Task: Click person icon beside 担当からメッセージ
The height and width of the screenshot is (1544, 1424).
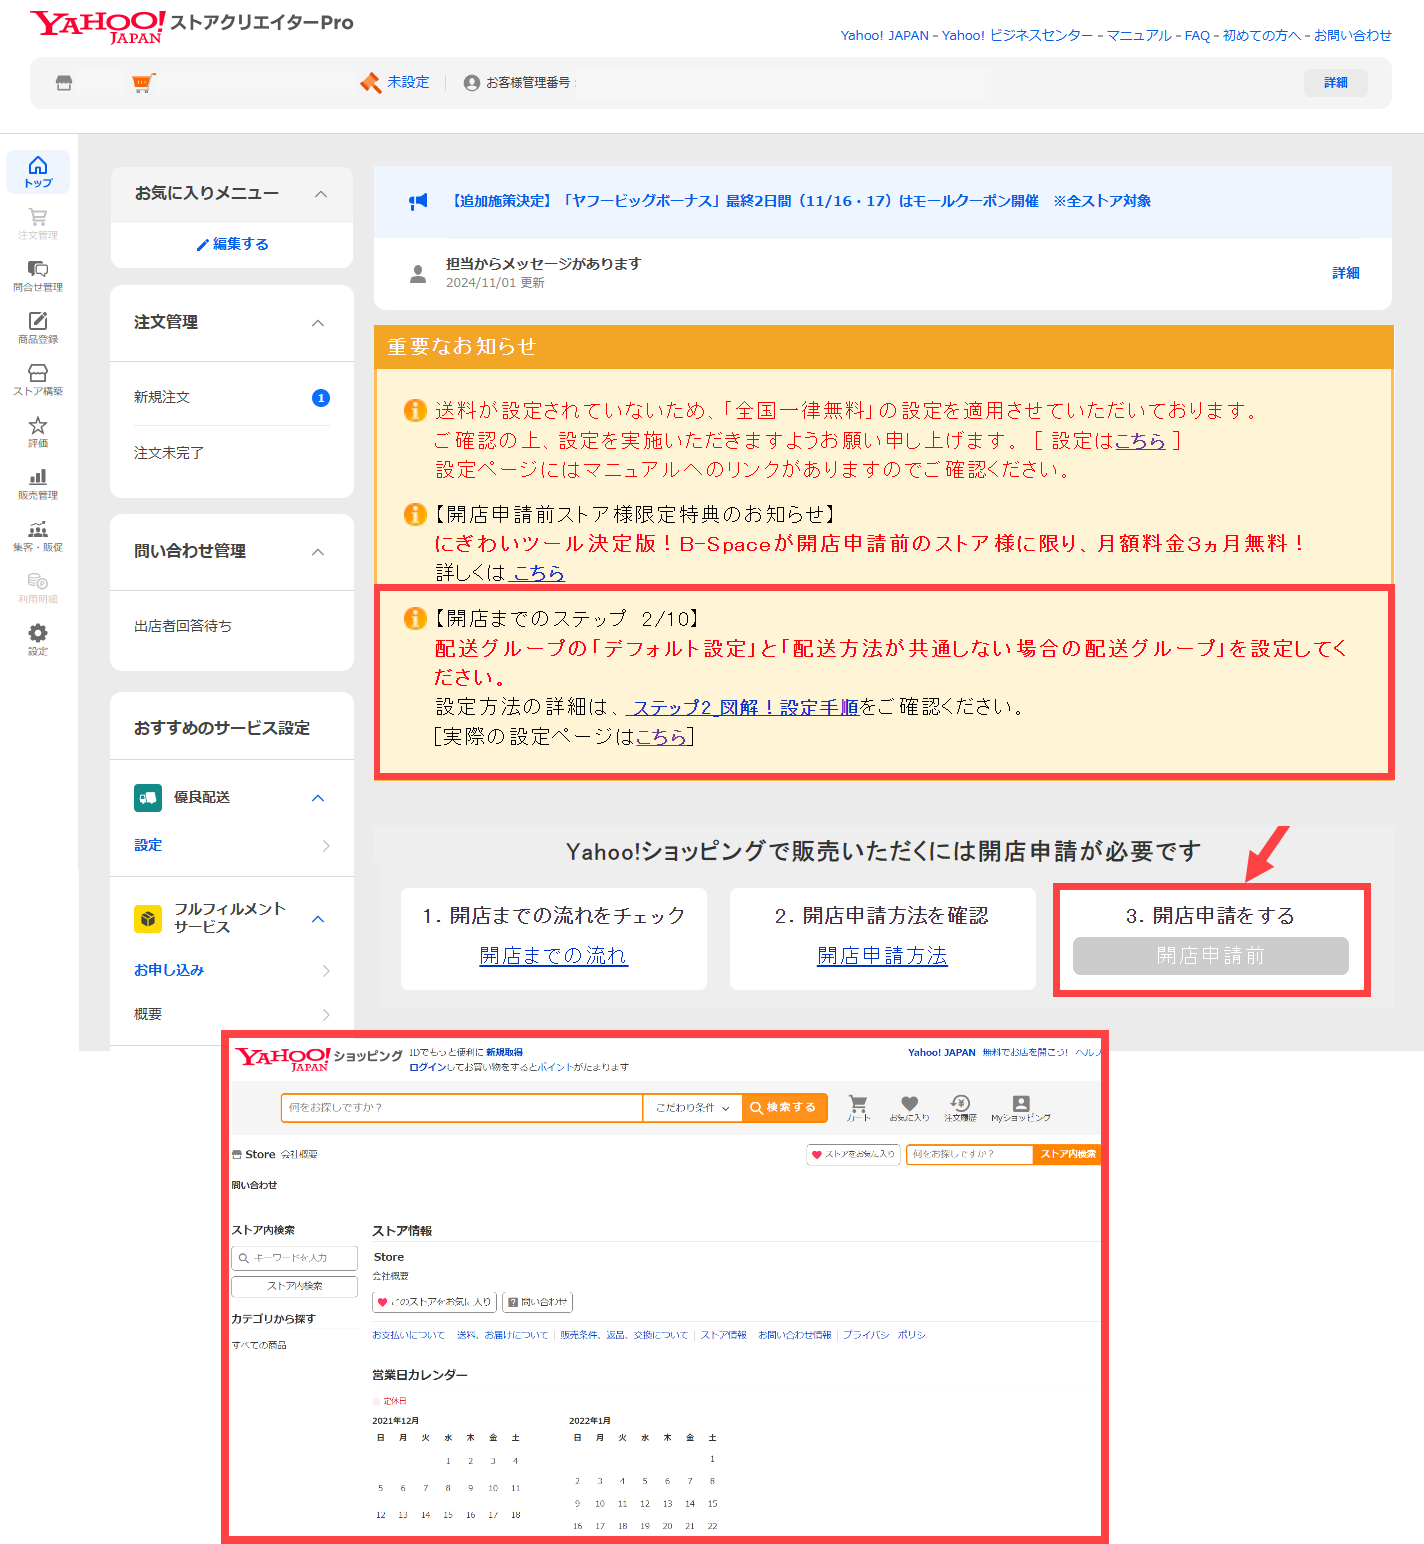Action: pyautogui.click(x=418, y=273)
